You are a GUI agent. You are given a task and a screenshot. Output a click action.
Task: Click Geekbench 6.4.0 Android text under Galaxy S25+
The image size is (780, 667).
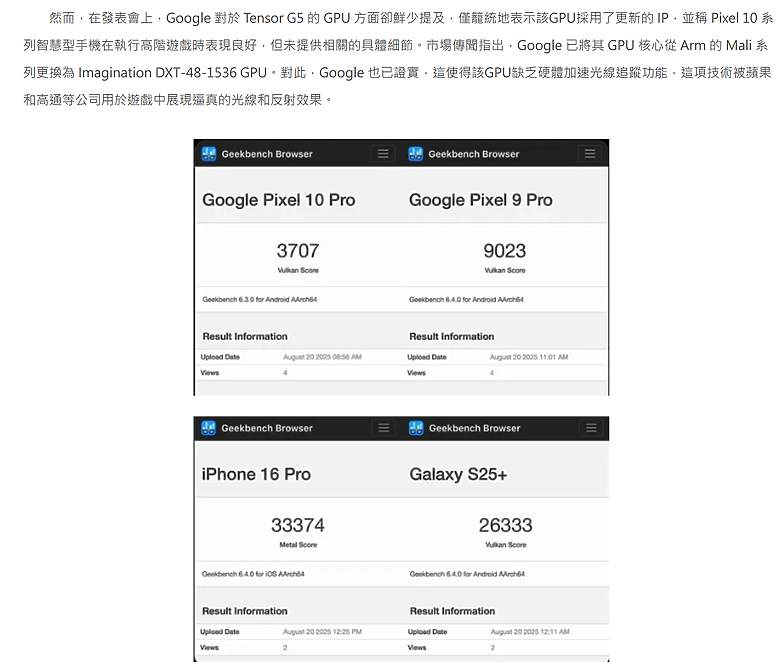[467, 574]
